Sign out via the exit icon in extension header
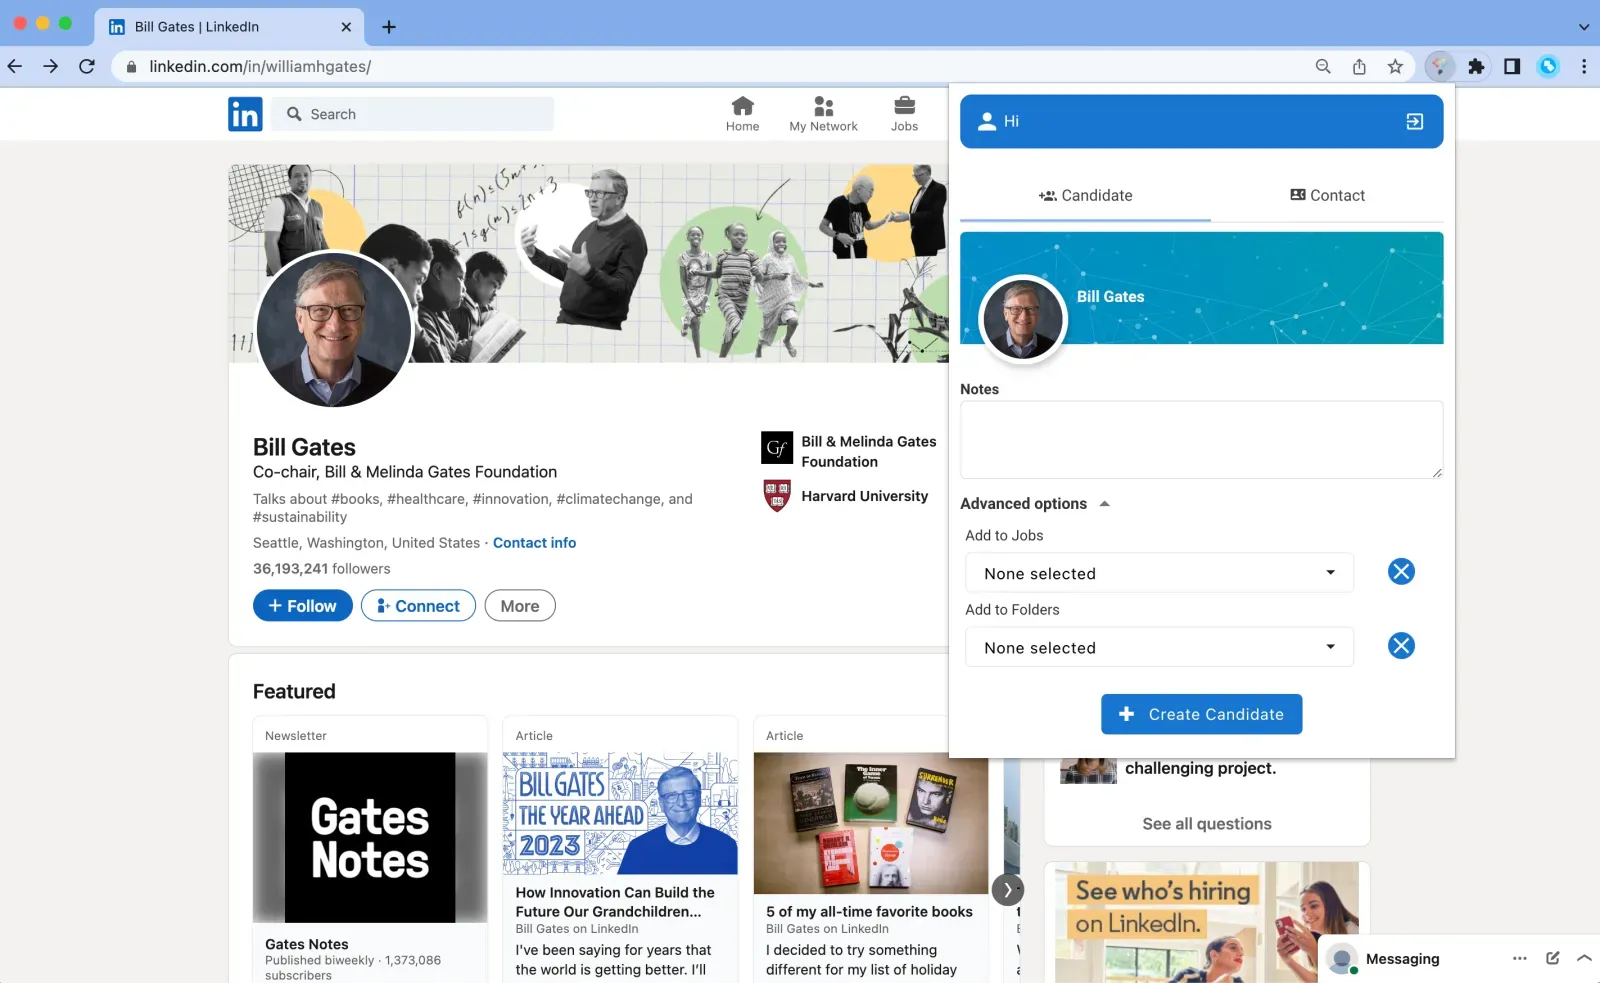Image resolution: width=1600 pixels, height=983 pixels. click(1413, 121)
